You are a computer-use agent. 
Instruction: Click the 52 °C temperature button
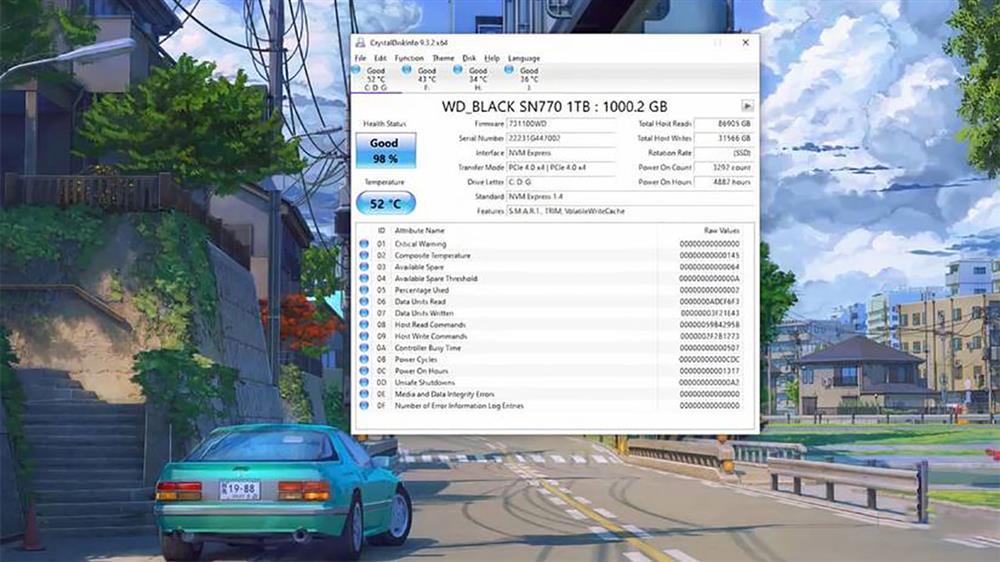(x=386, y=203)
